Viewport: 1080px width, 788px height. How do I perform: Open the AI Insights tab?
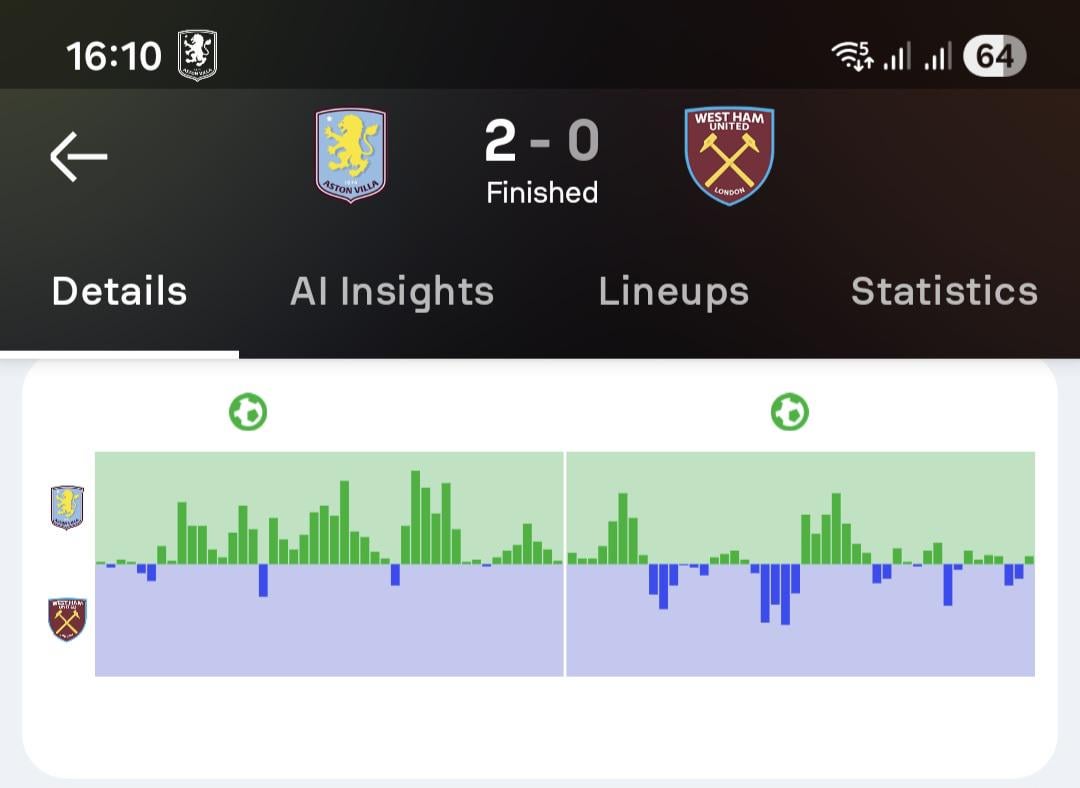coord(392,291)
